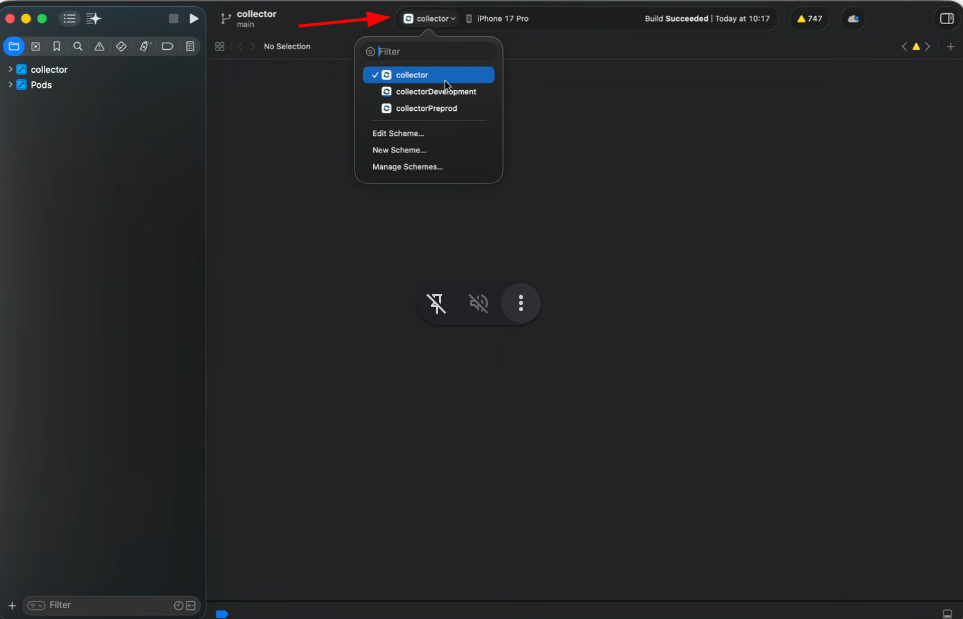Open the Report navigator
The image size is (963, 619).
click(x=189, y=46)
